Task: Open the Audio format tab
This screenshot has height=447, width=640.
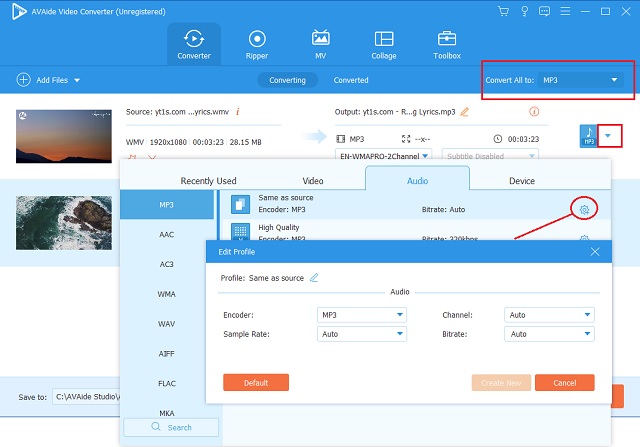Action: (417, 179)
